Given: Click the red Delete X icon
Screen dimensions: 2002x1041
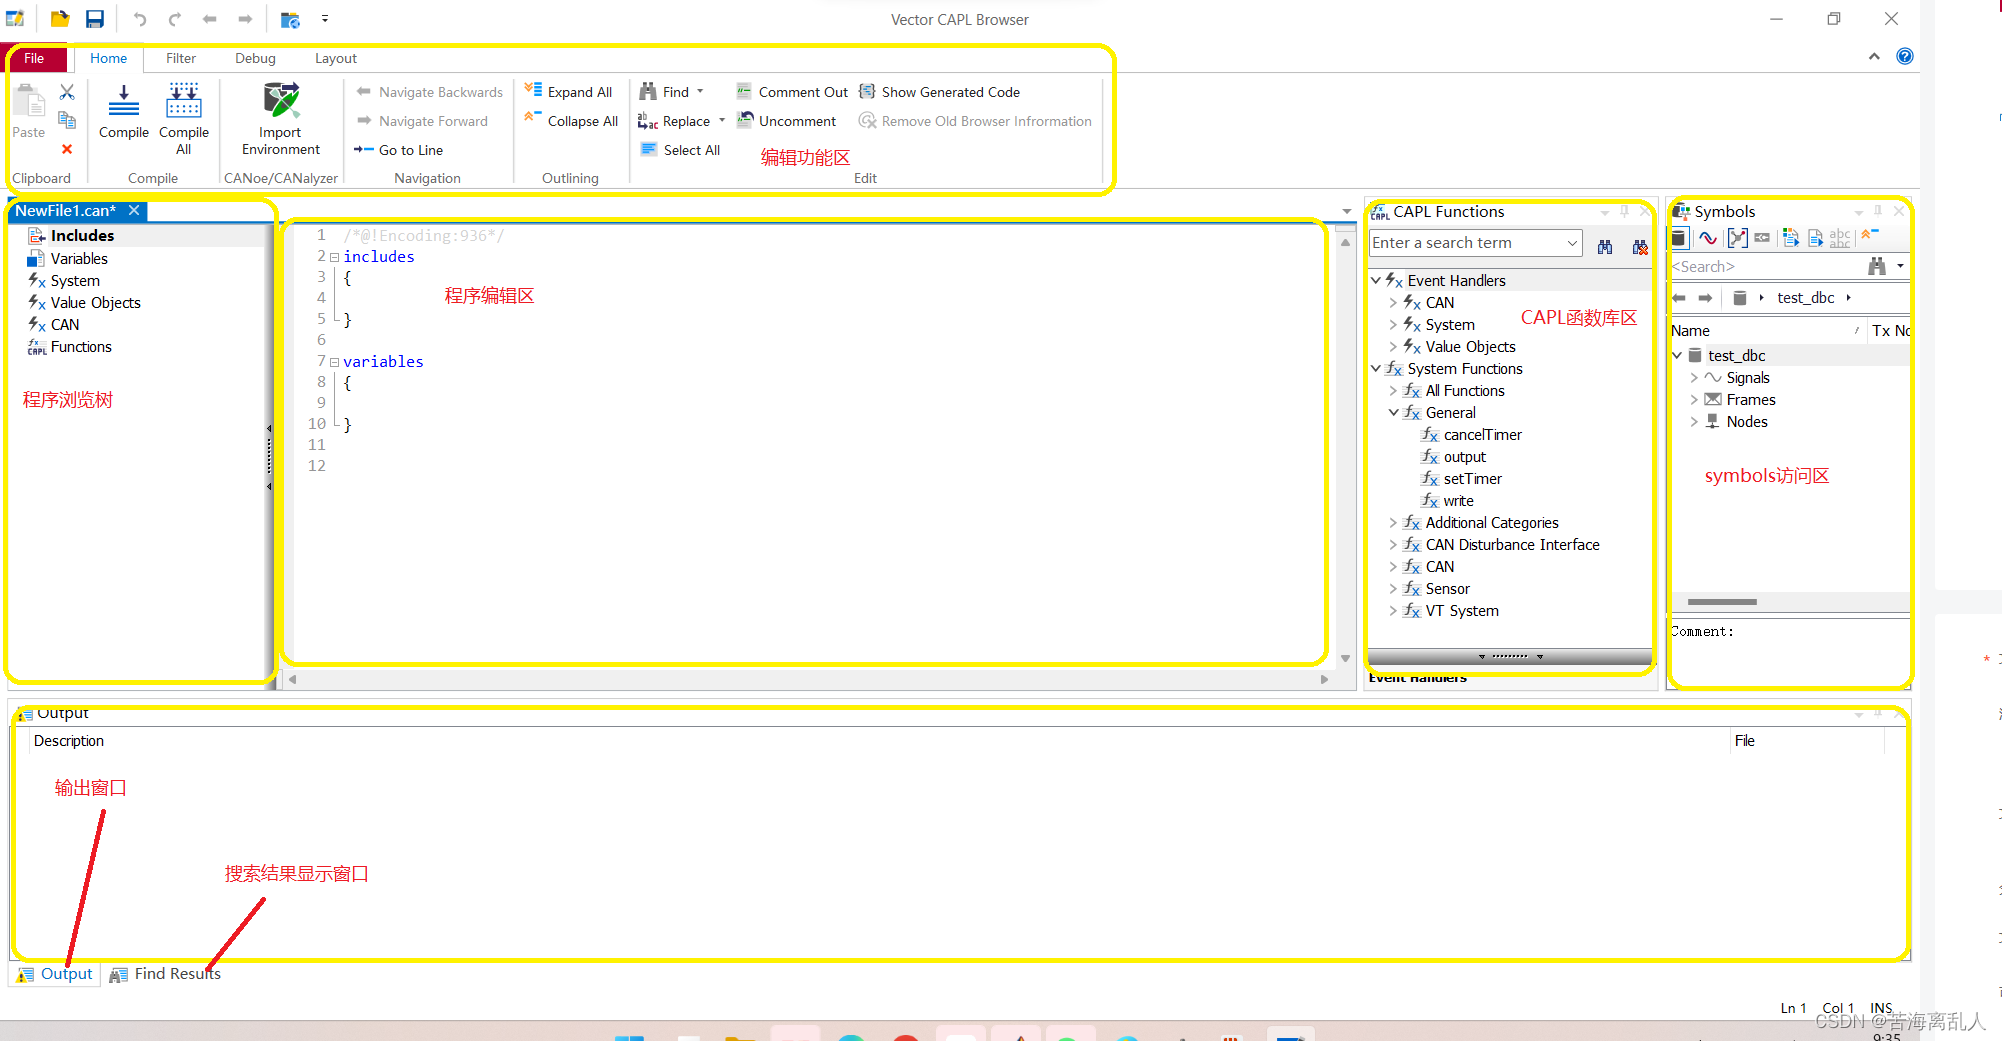Looking at the screenshot, I should click(67, 149).
